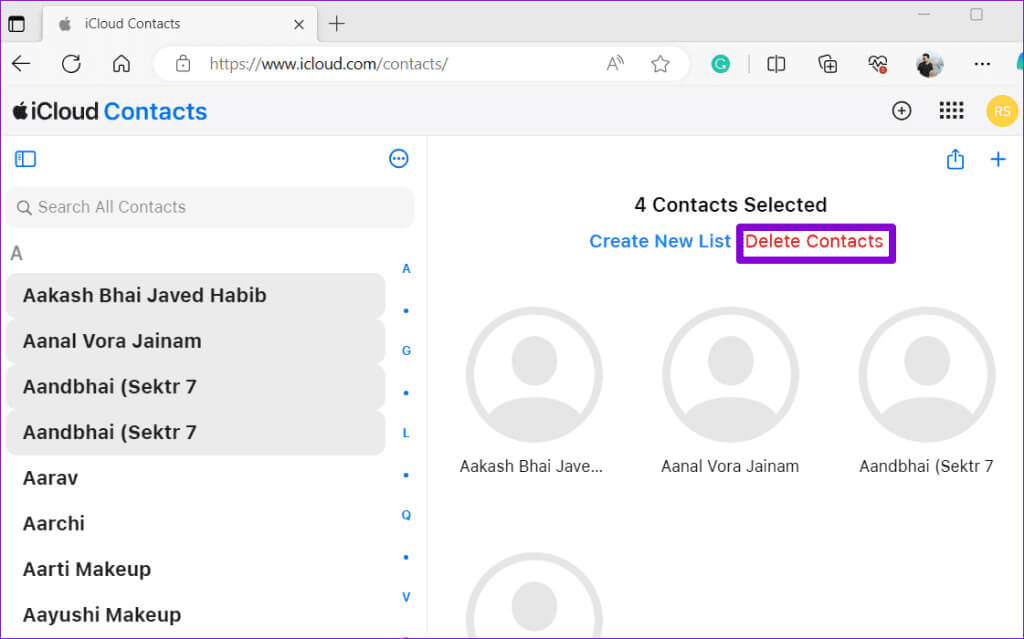The image size is (1024, 639).
Task: Toggle the contacts sidebar
Action: [x=25, y=159]
